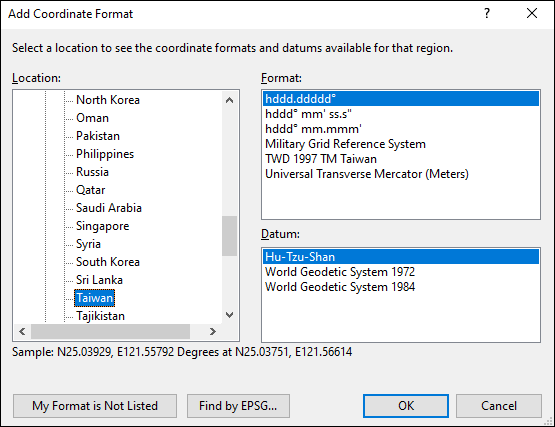Select Military Grid Reference System format
This screenshot has height=427, width=555.
pyautogui.click(x=401, y=144)
